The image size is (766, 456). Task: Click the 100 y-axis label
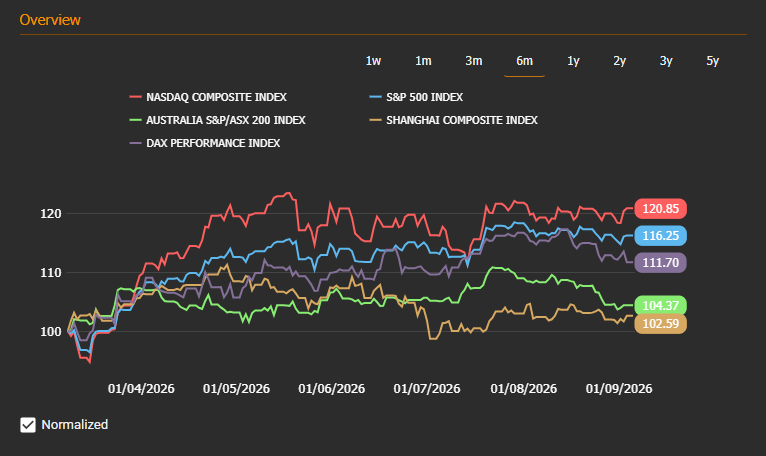51,331
